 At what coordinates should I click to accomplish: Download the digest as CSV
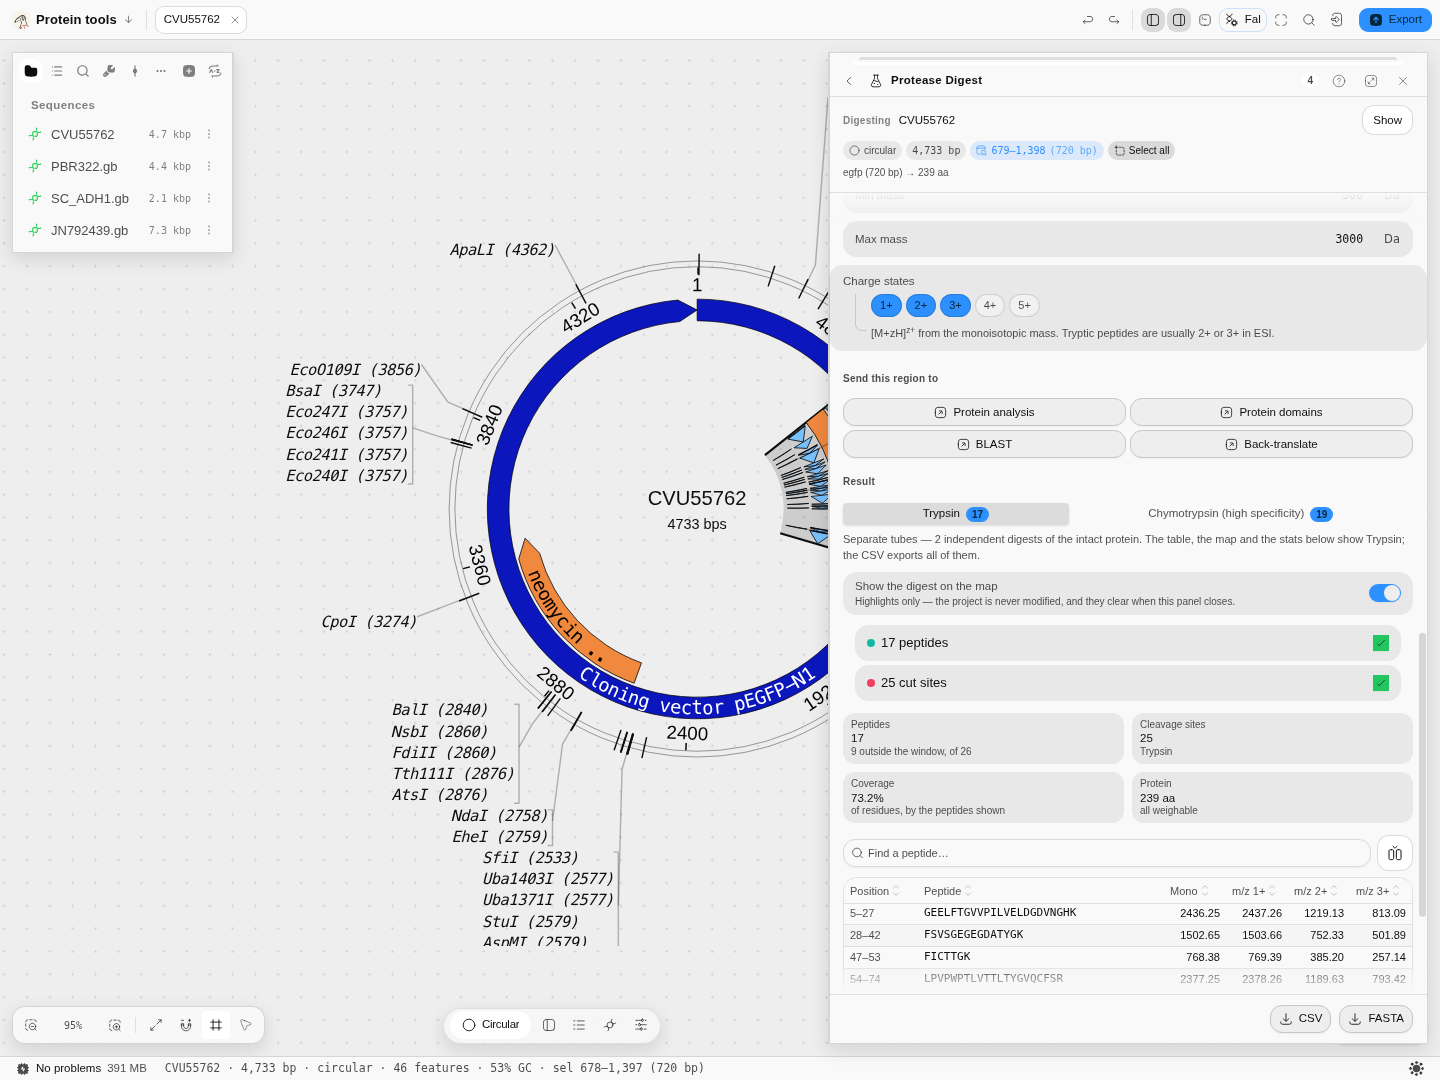[x=1300, y=1019]
